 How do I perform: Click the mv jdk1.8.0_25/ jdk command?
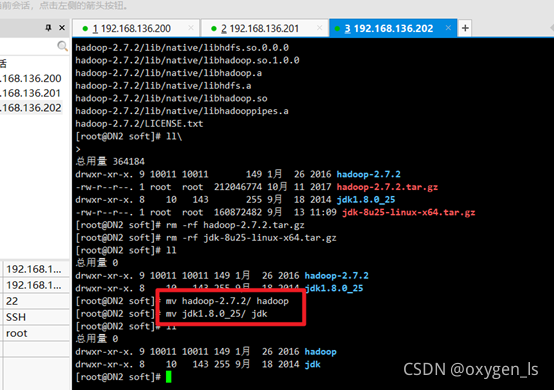217,314
